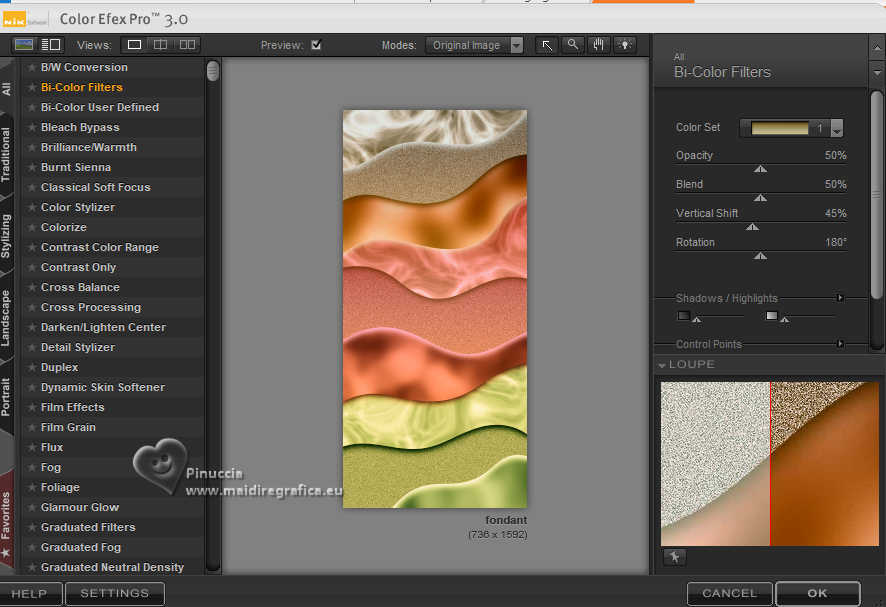
Task: Switch to single image view
Action: coord(134,45)
